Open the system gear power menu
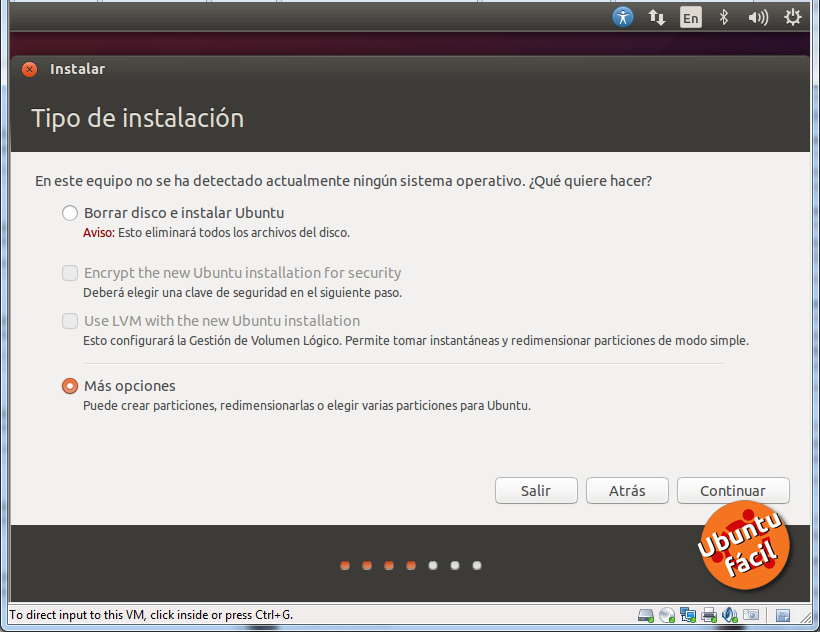Viewport: 820px width, 632px height. click(x=792, y=18)
